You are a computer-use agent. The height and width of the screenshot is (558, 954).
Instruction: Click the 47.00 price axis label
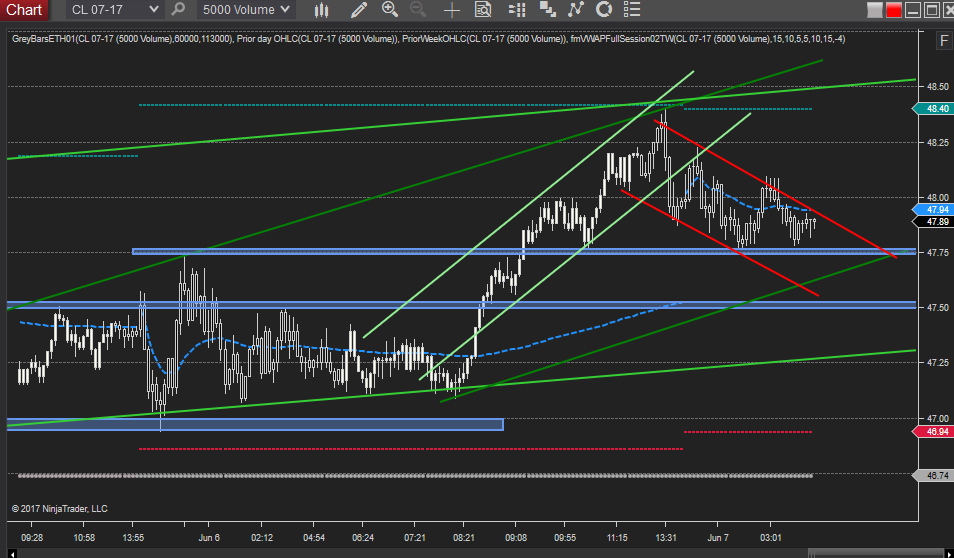click(x=938, y=419)
